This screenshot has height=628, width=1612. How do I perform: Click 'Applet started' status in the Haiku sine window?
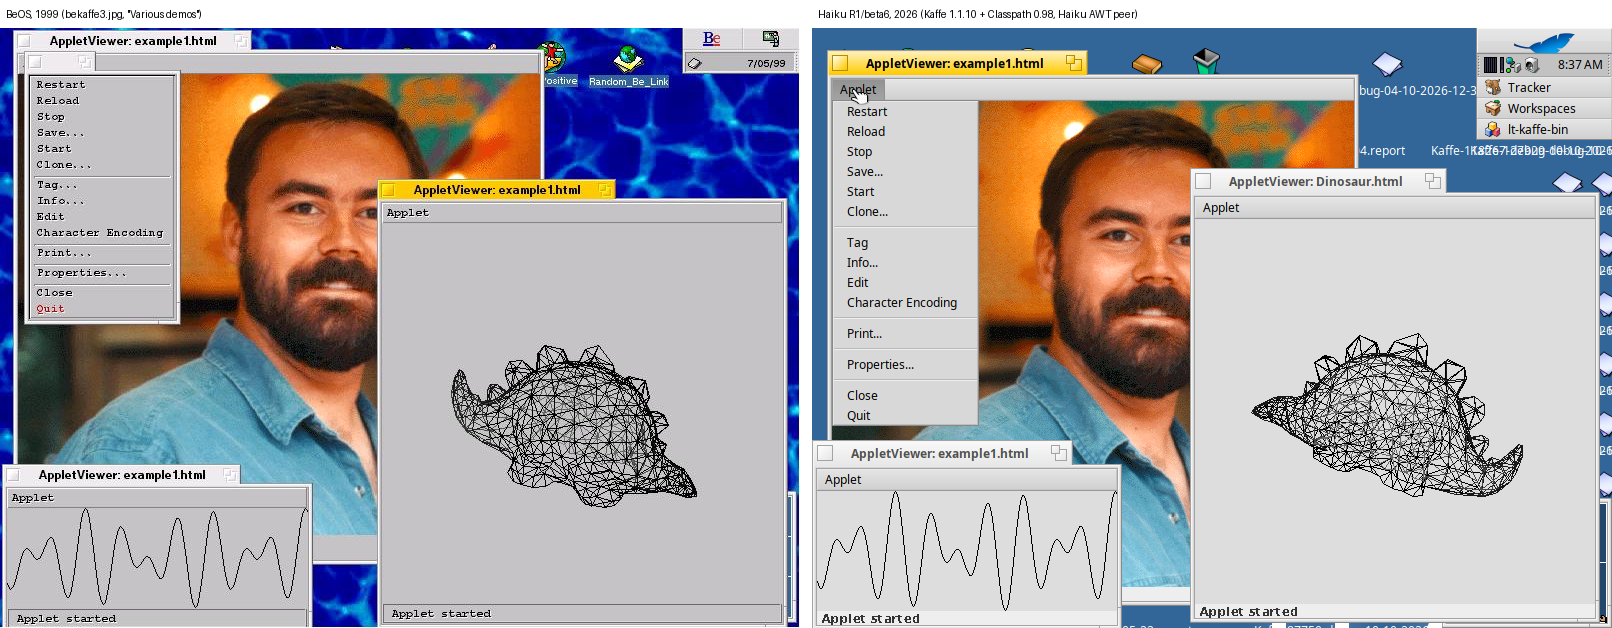pos(870,619)
